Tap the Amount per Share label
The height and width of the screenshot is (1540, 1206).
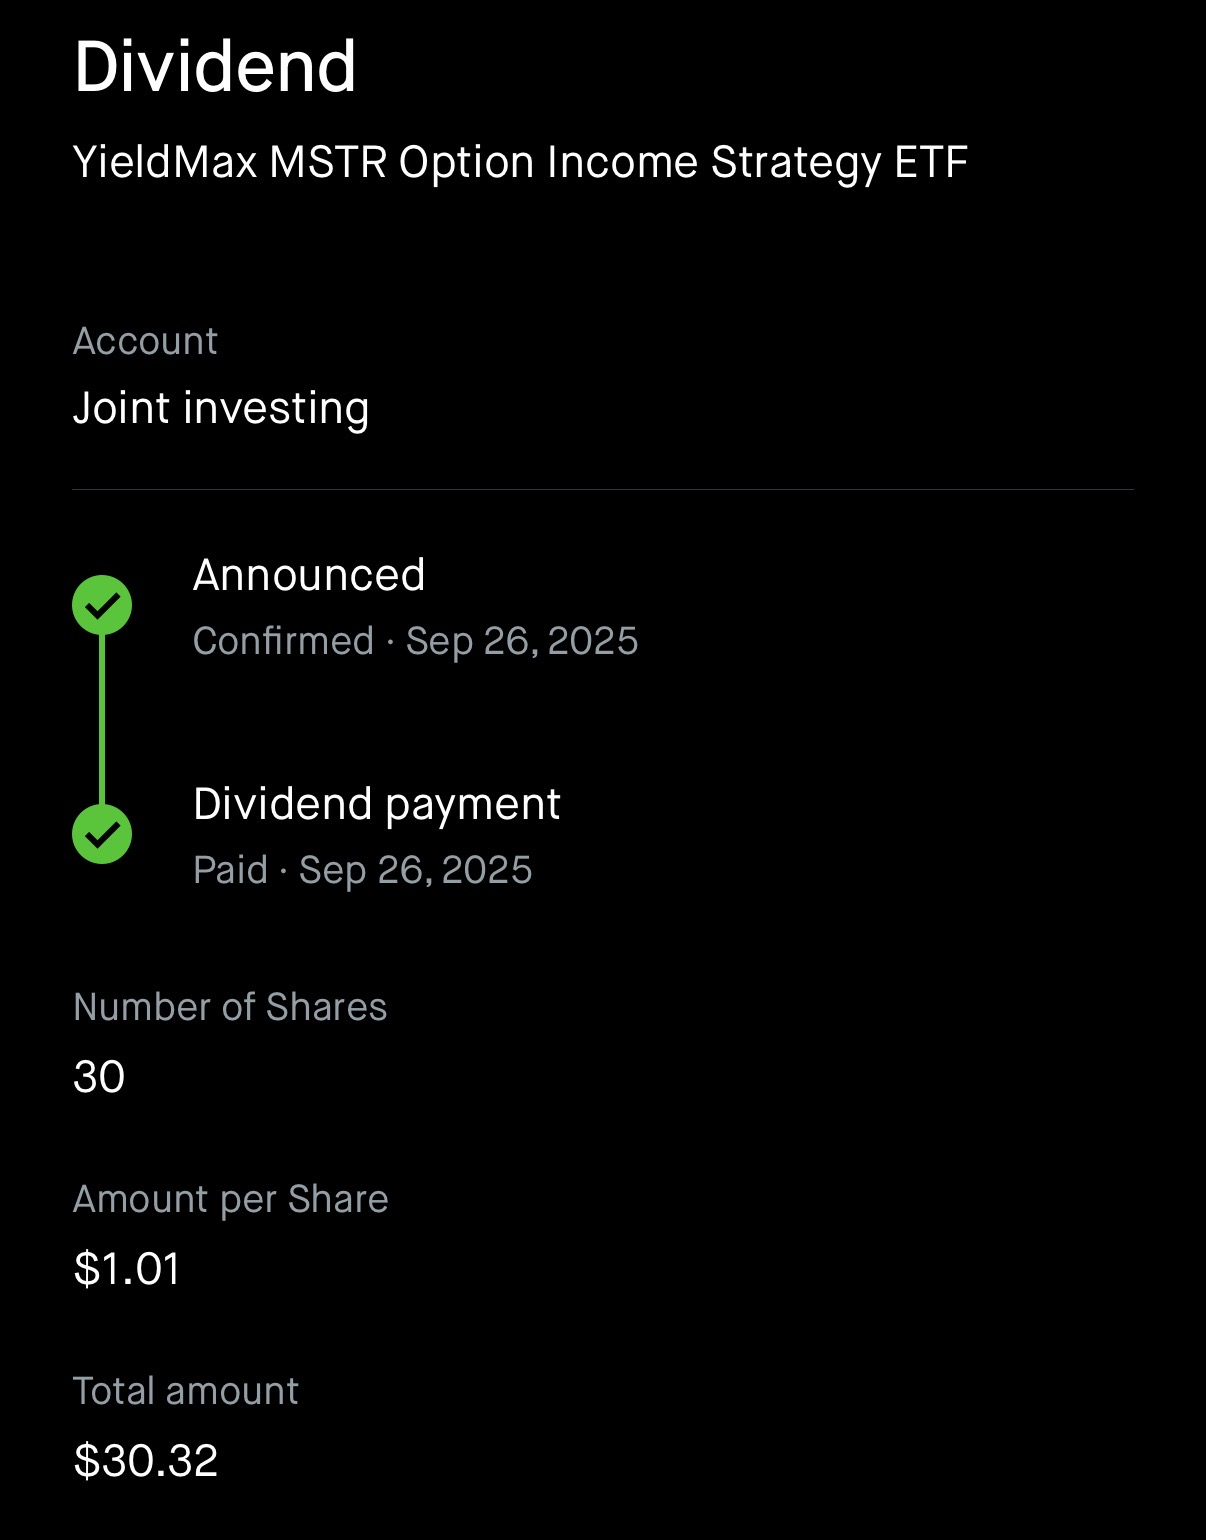pos(231,1199)
